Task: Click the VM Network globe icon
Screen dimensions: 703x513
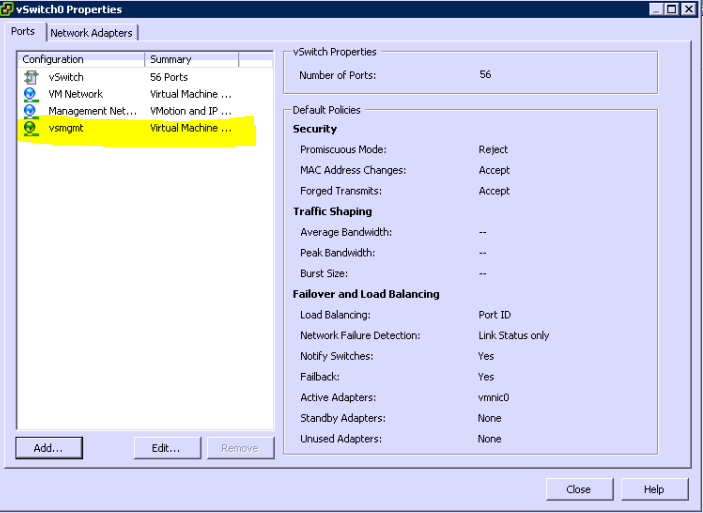Action: tap(30, 94)
